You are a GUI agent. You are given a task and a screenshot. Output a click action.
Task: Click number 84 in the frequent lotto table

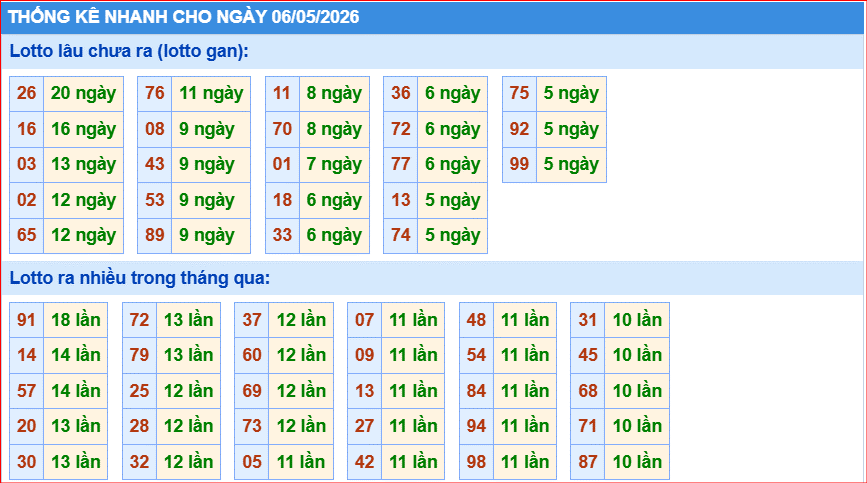(477, 391)
